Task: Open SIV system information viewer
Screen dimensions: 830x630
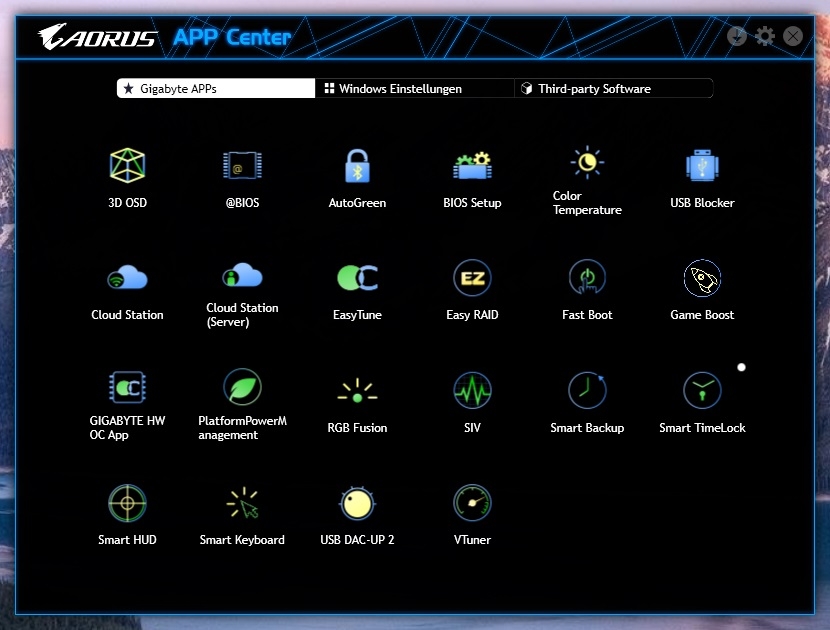Action: click(x=472, y=390)
